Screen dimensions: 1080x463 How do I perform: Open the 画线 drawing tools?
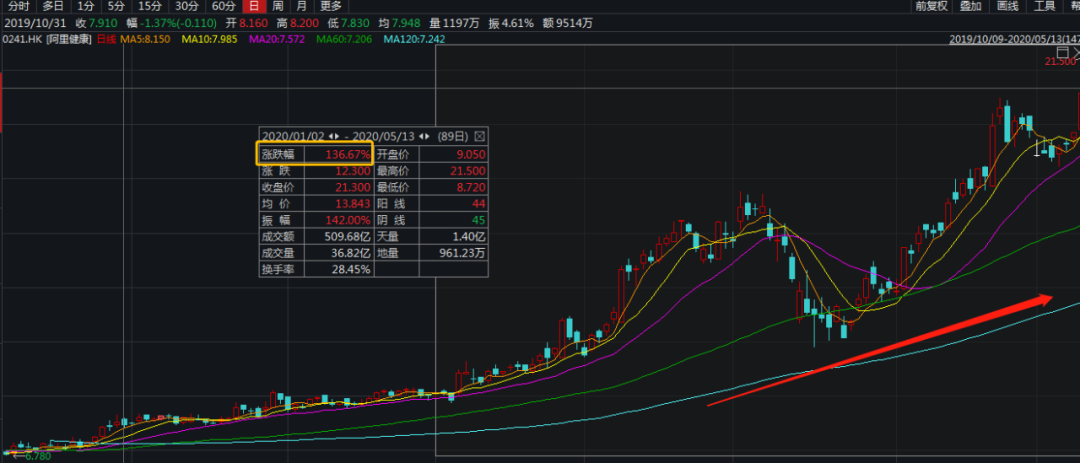[1007, 6]
